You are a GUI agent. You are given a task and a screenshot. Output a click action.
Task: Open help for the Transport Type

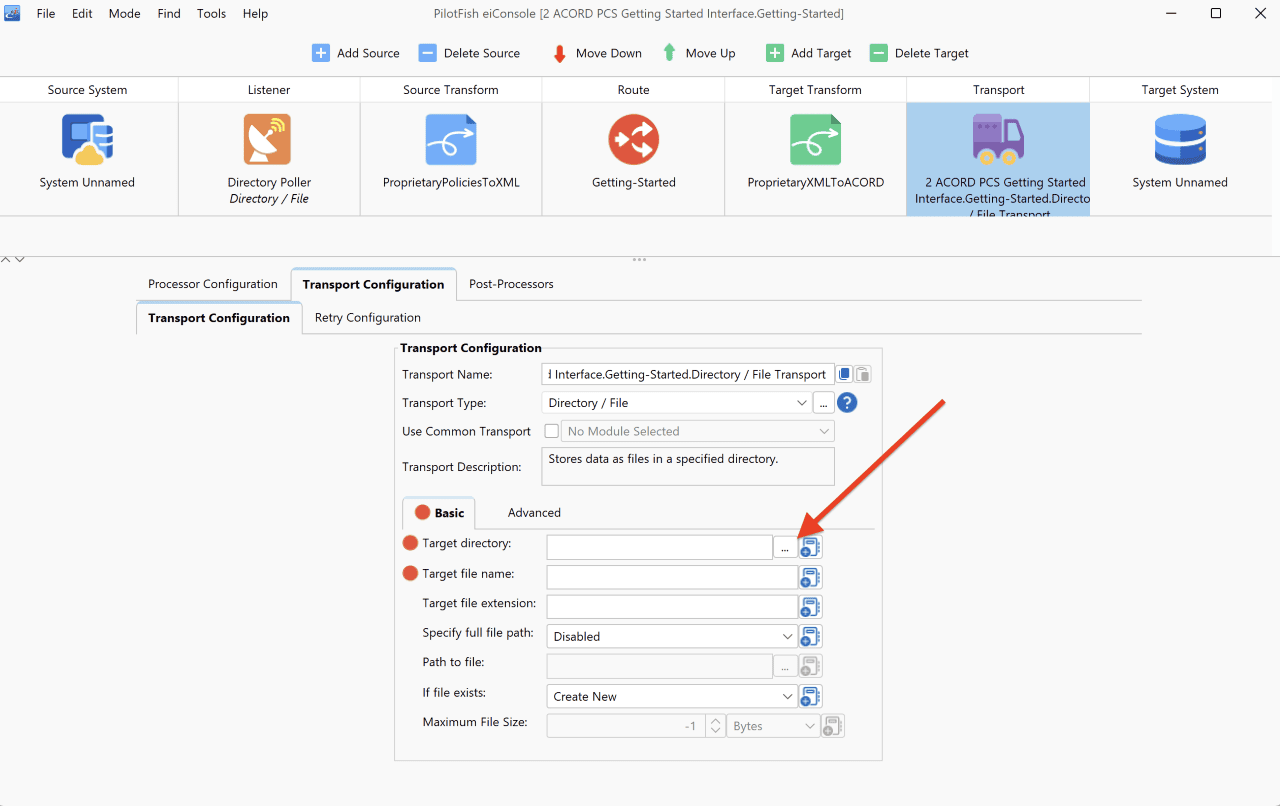pyautogui.click(x=847, y=403)
